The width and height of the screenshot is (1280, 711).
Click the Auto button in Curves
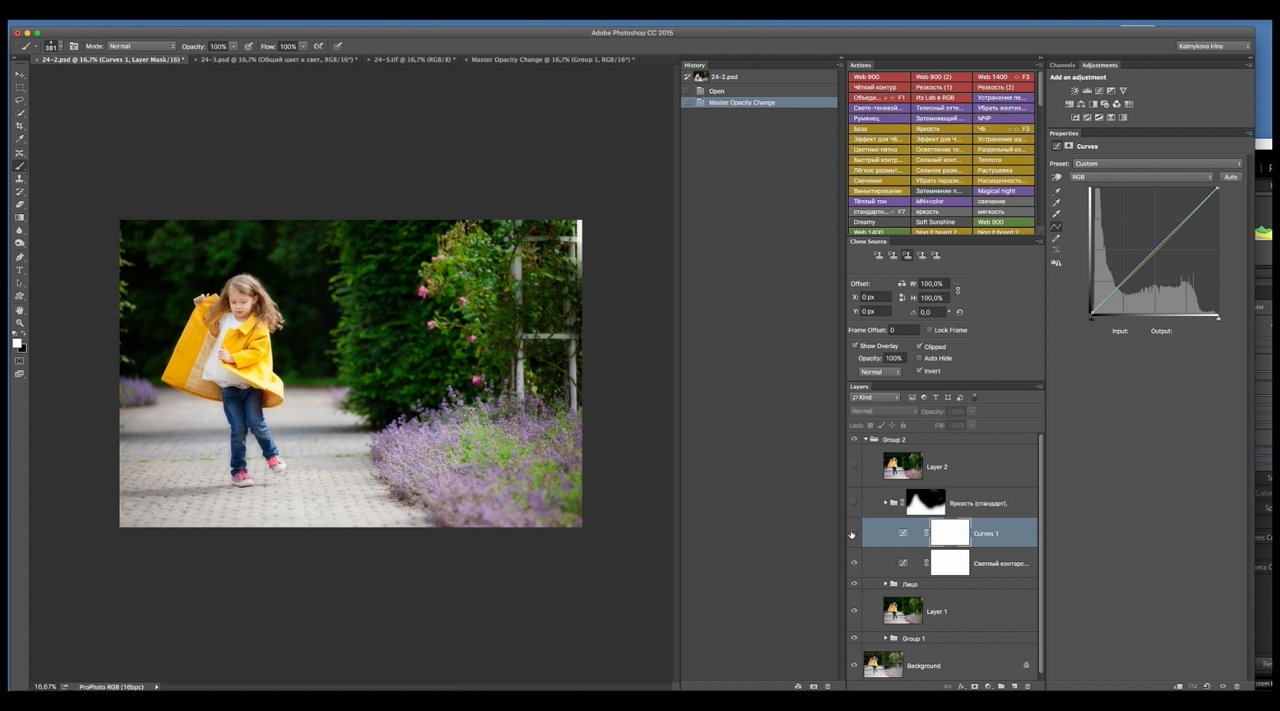point(1230,177)
